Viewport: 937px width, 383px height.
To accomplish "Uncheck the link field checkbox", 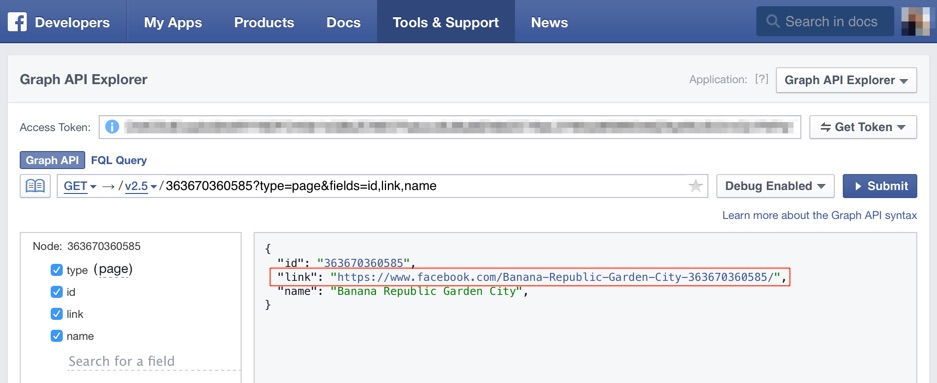I will click(57, 314).
